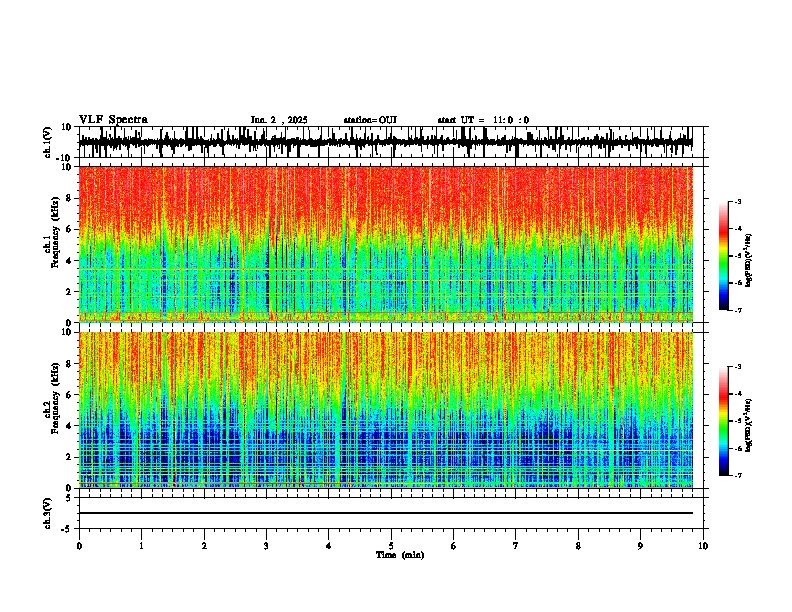Click the '6' frequency tick of ch.1 spectrogram

tap(70, 229)
